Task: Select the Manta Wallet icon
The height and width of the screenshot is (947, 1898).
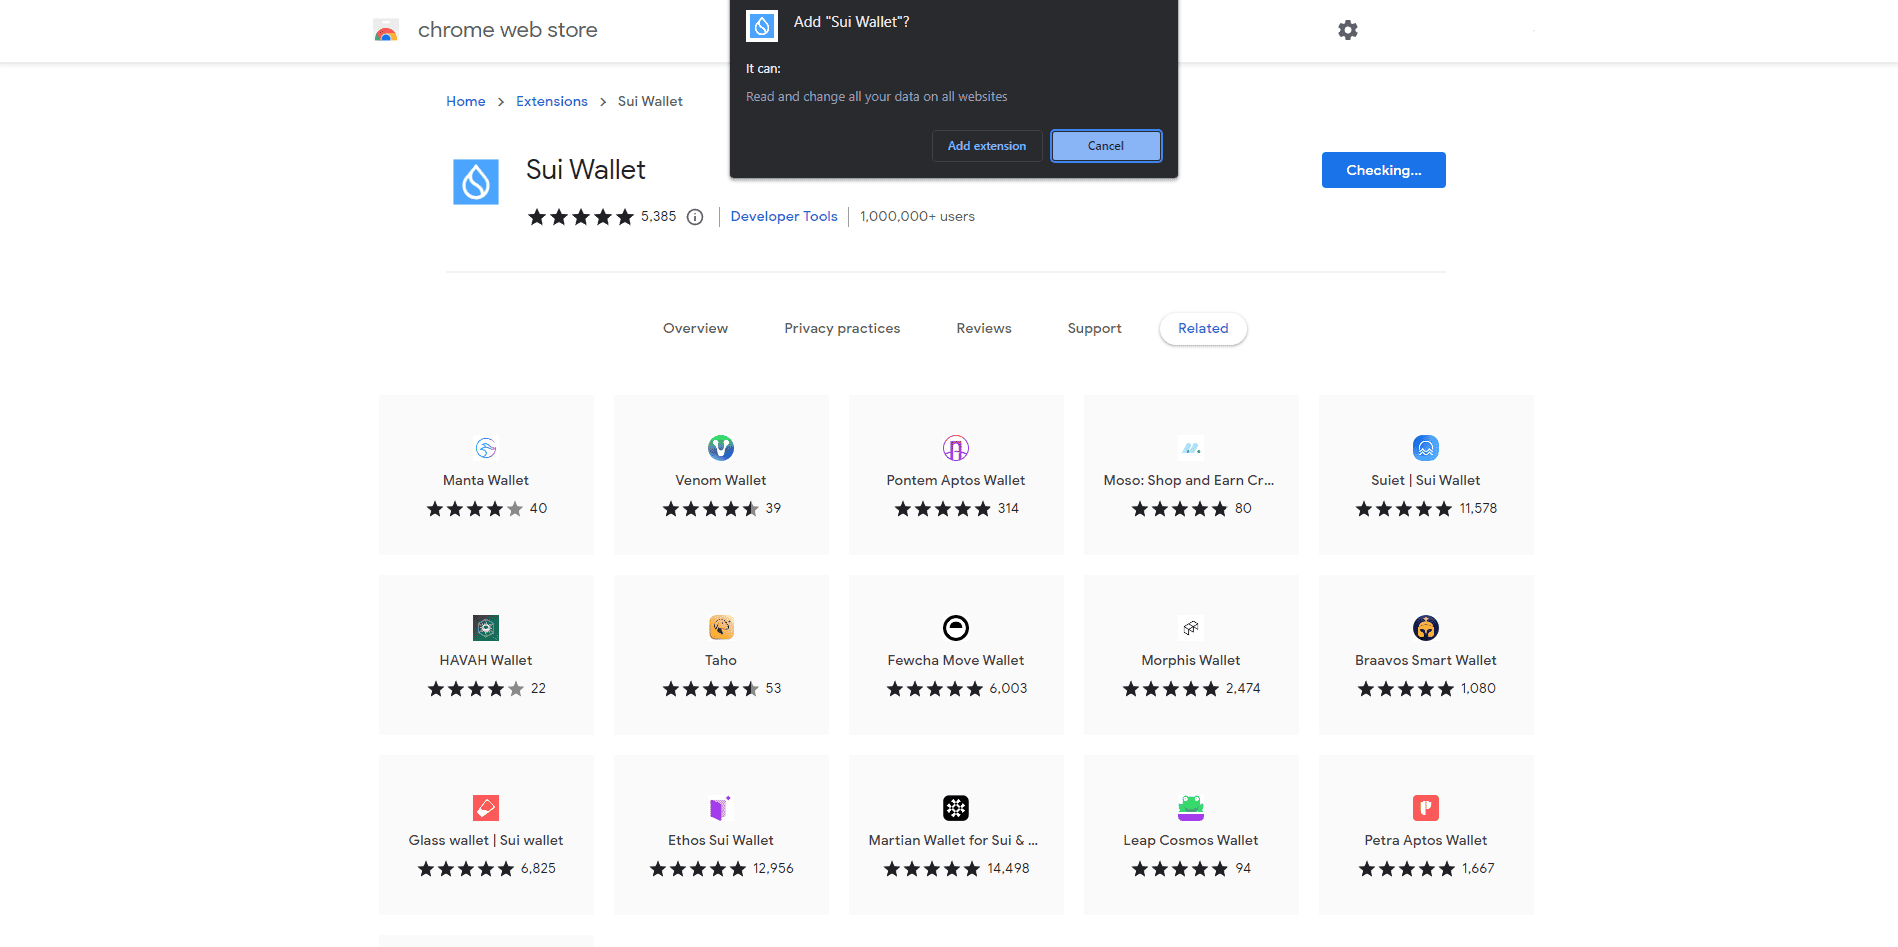Action: [486, 448]
